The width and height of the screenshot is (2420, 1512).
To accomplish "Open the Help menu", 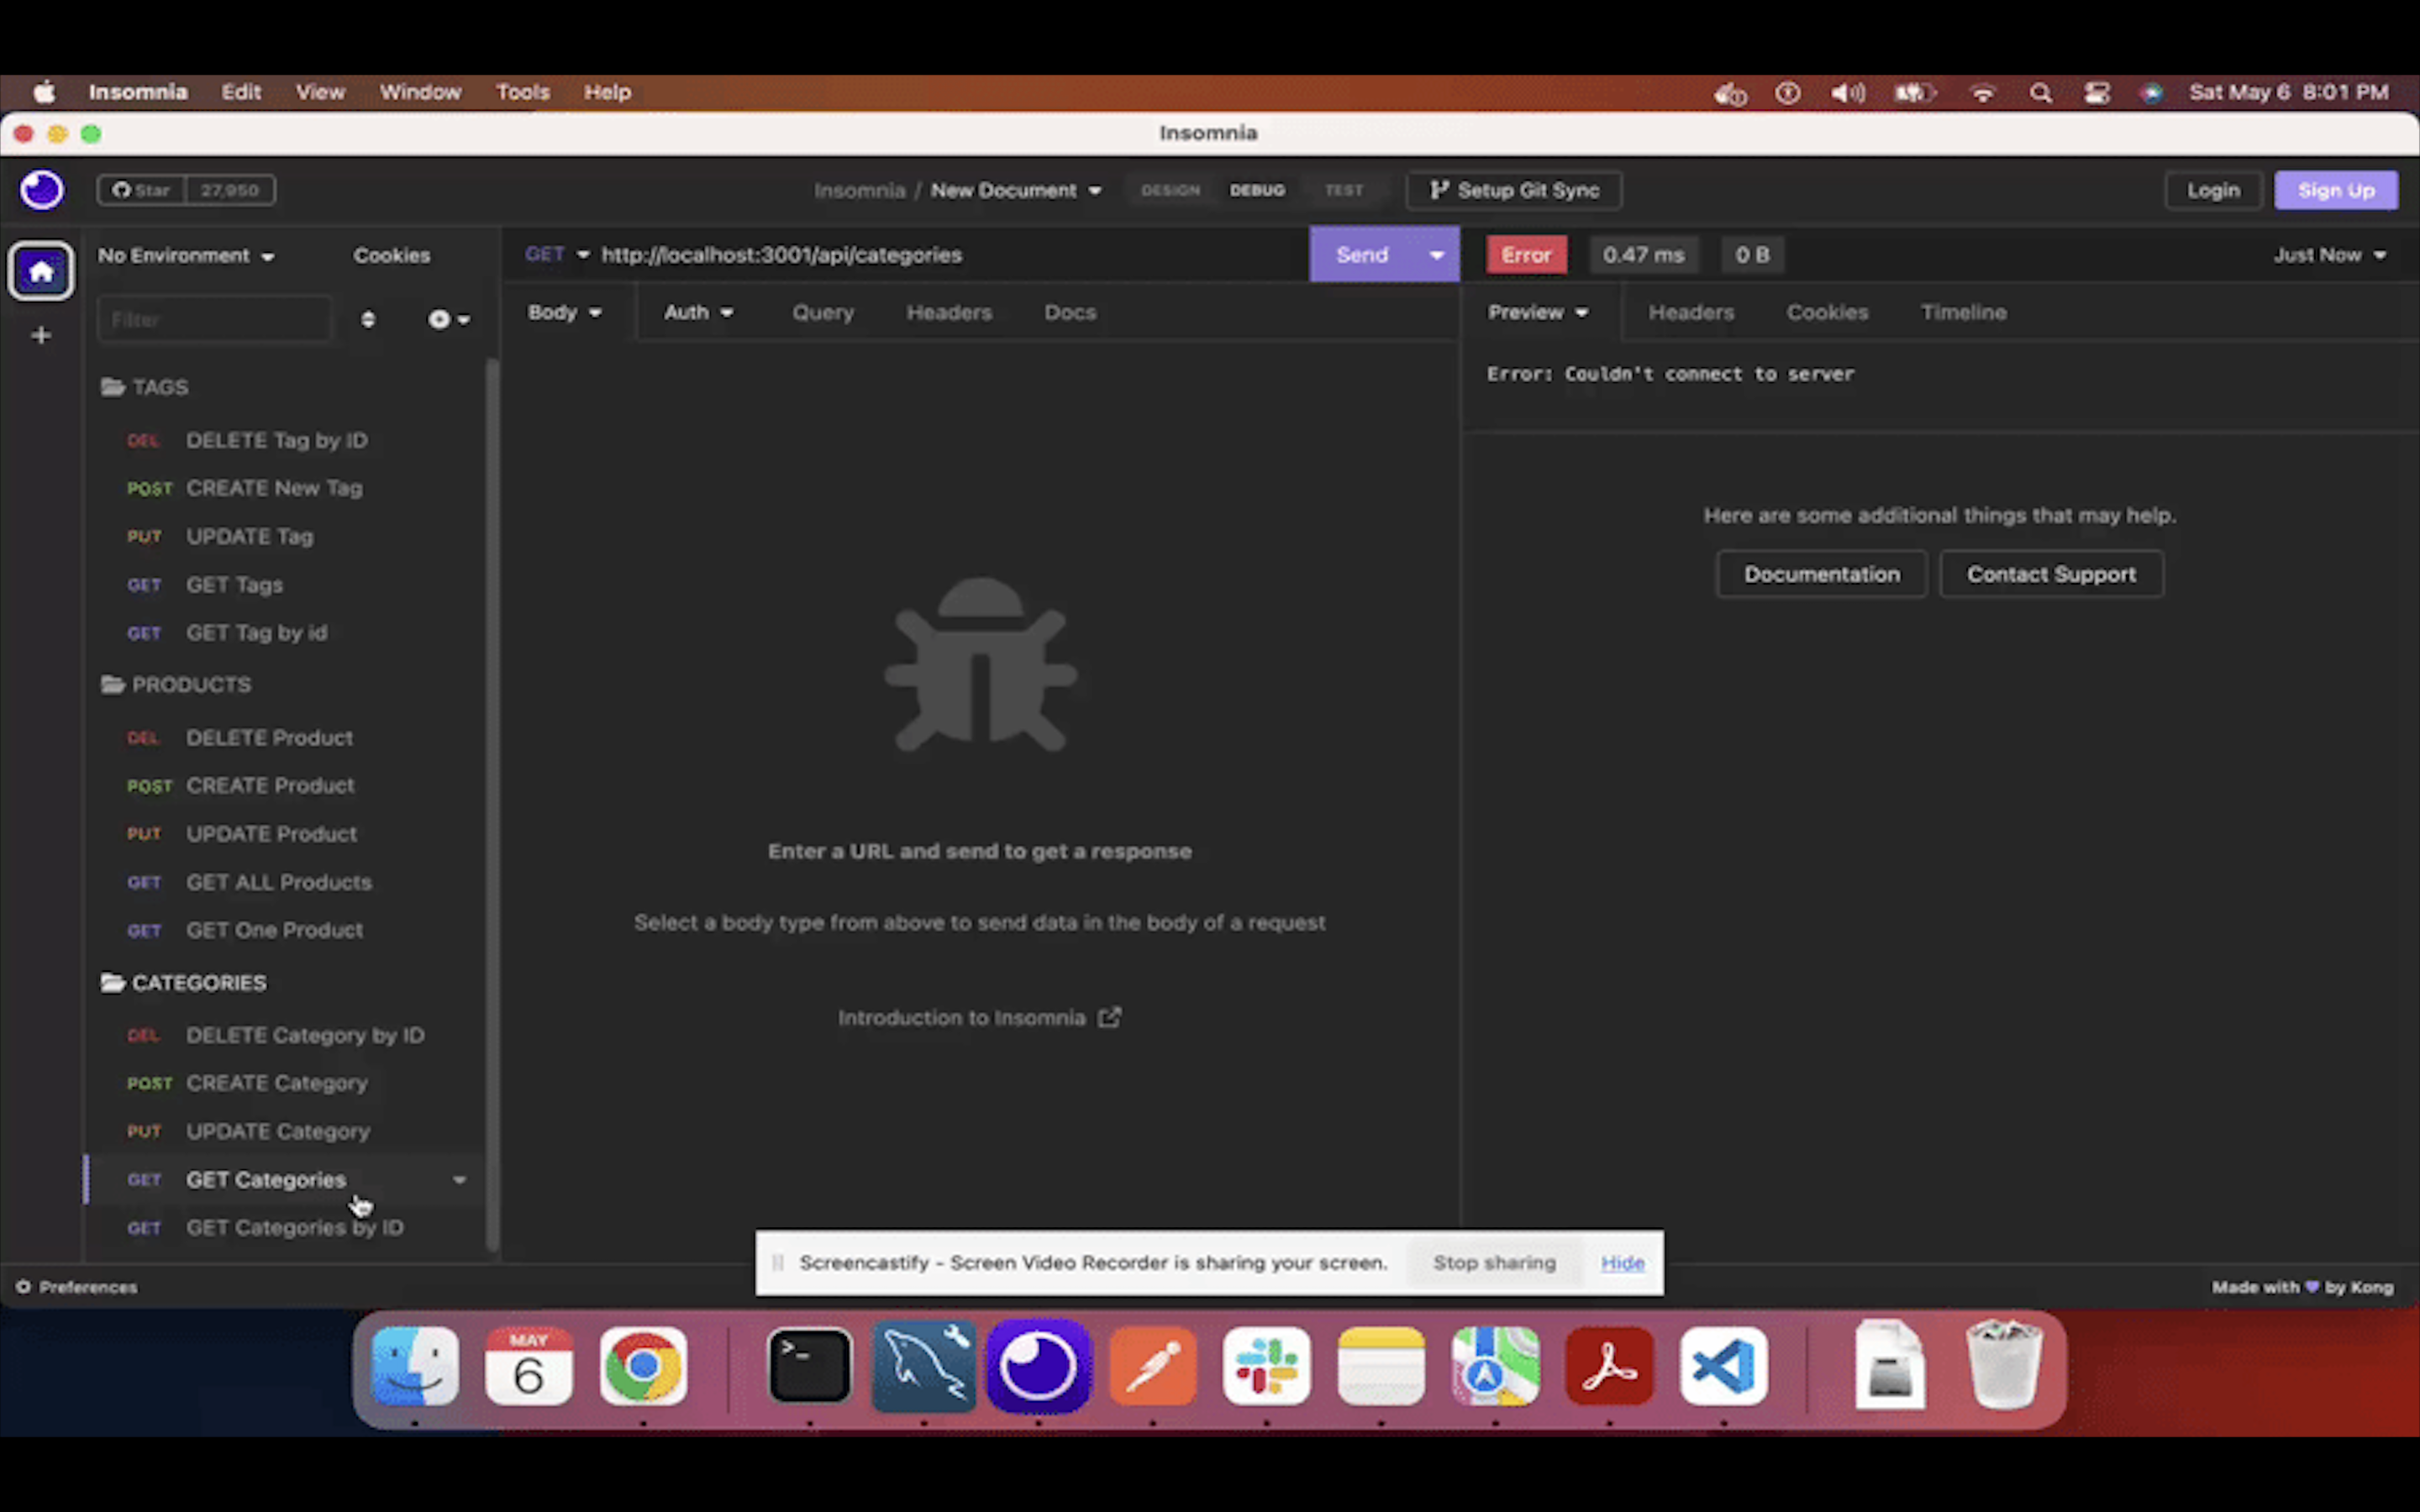I will coord(607,92).
